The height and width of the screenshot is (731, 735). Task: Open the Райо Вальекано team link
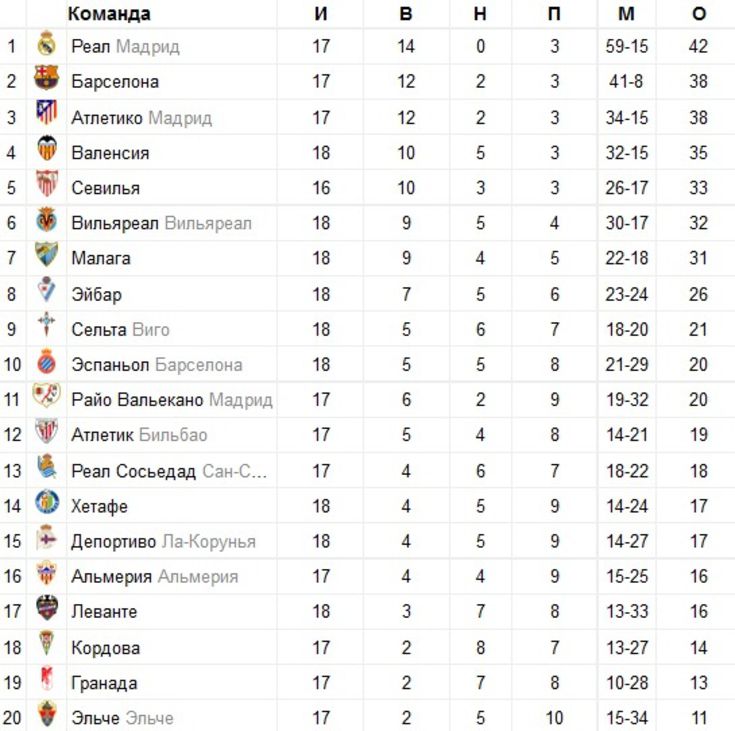pos(172,400)
